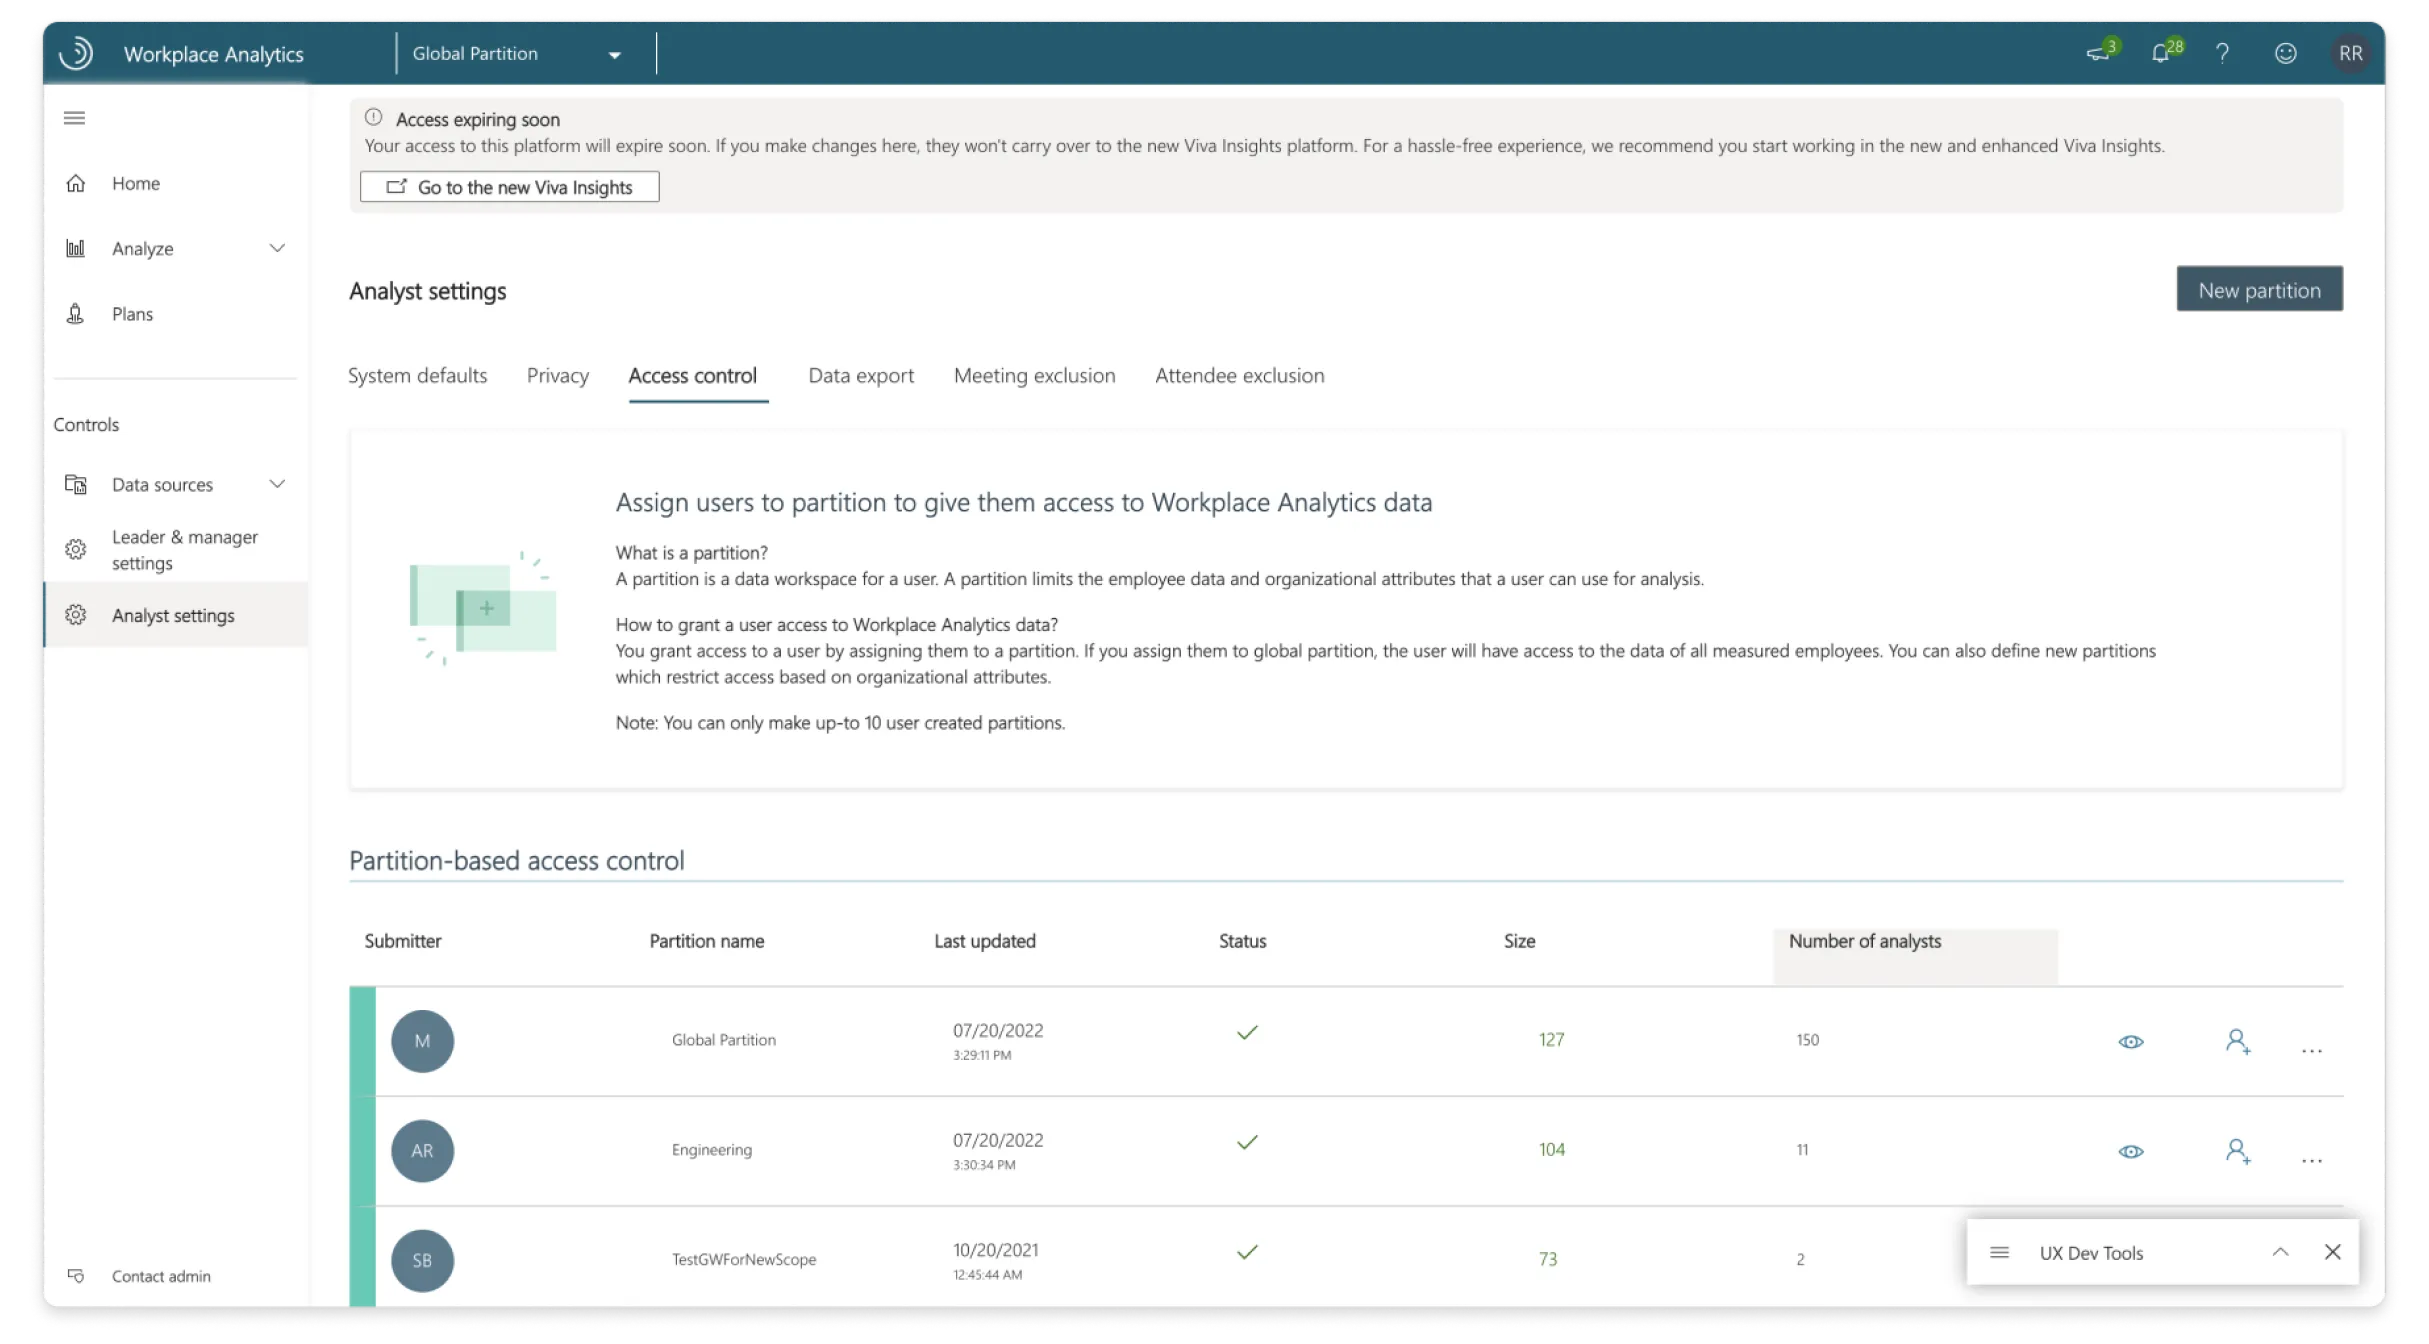2429x1344 pixels.
Task: Open the Global Partition dropdown in the header
Action: pyautogui.click(x=615, y=53)
